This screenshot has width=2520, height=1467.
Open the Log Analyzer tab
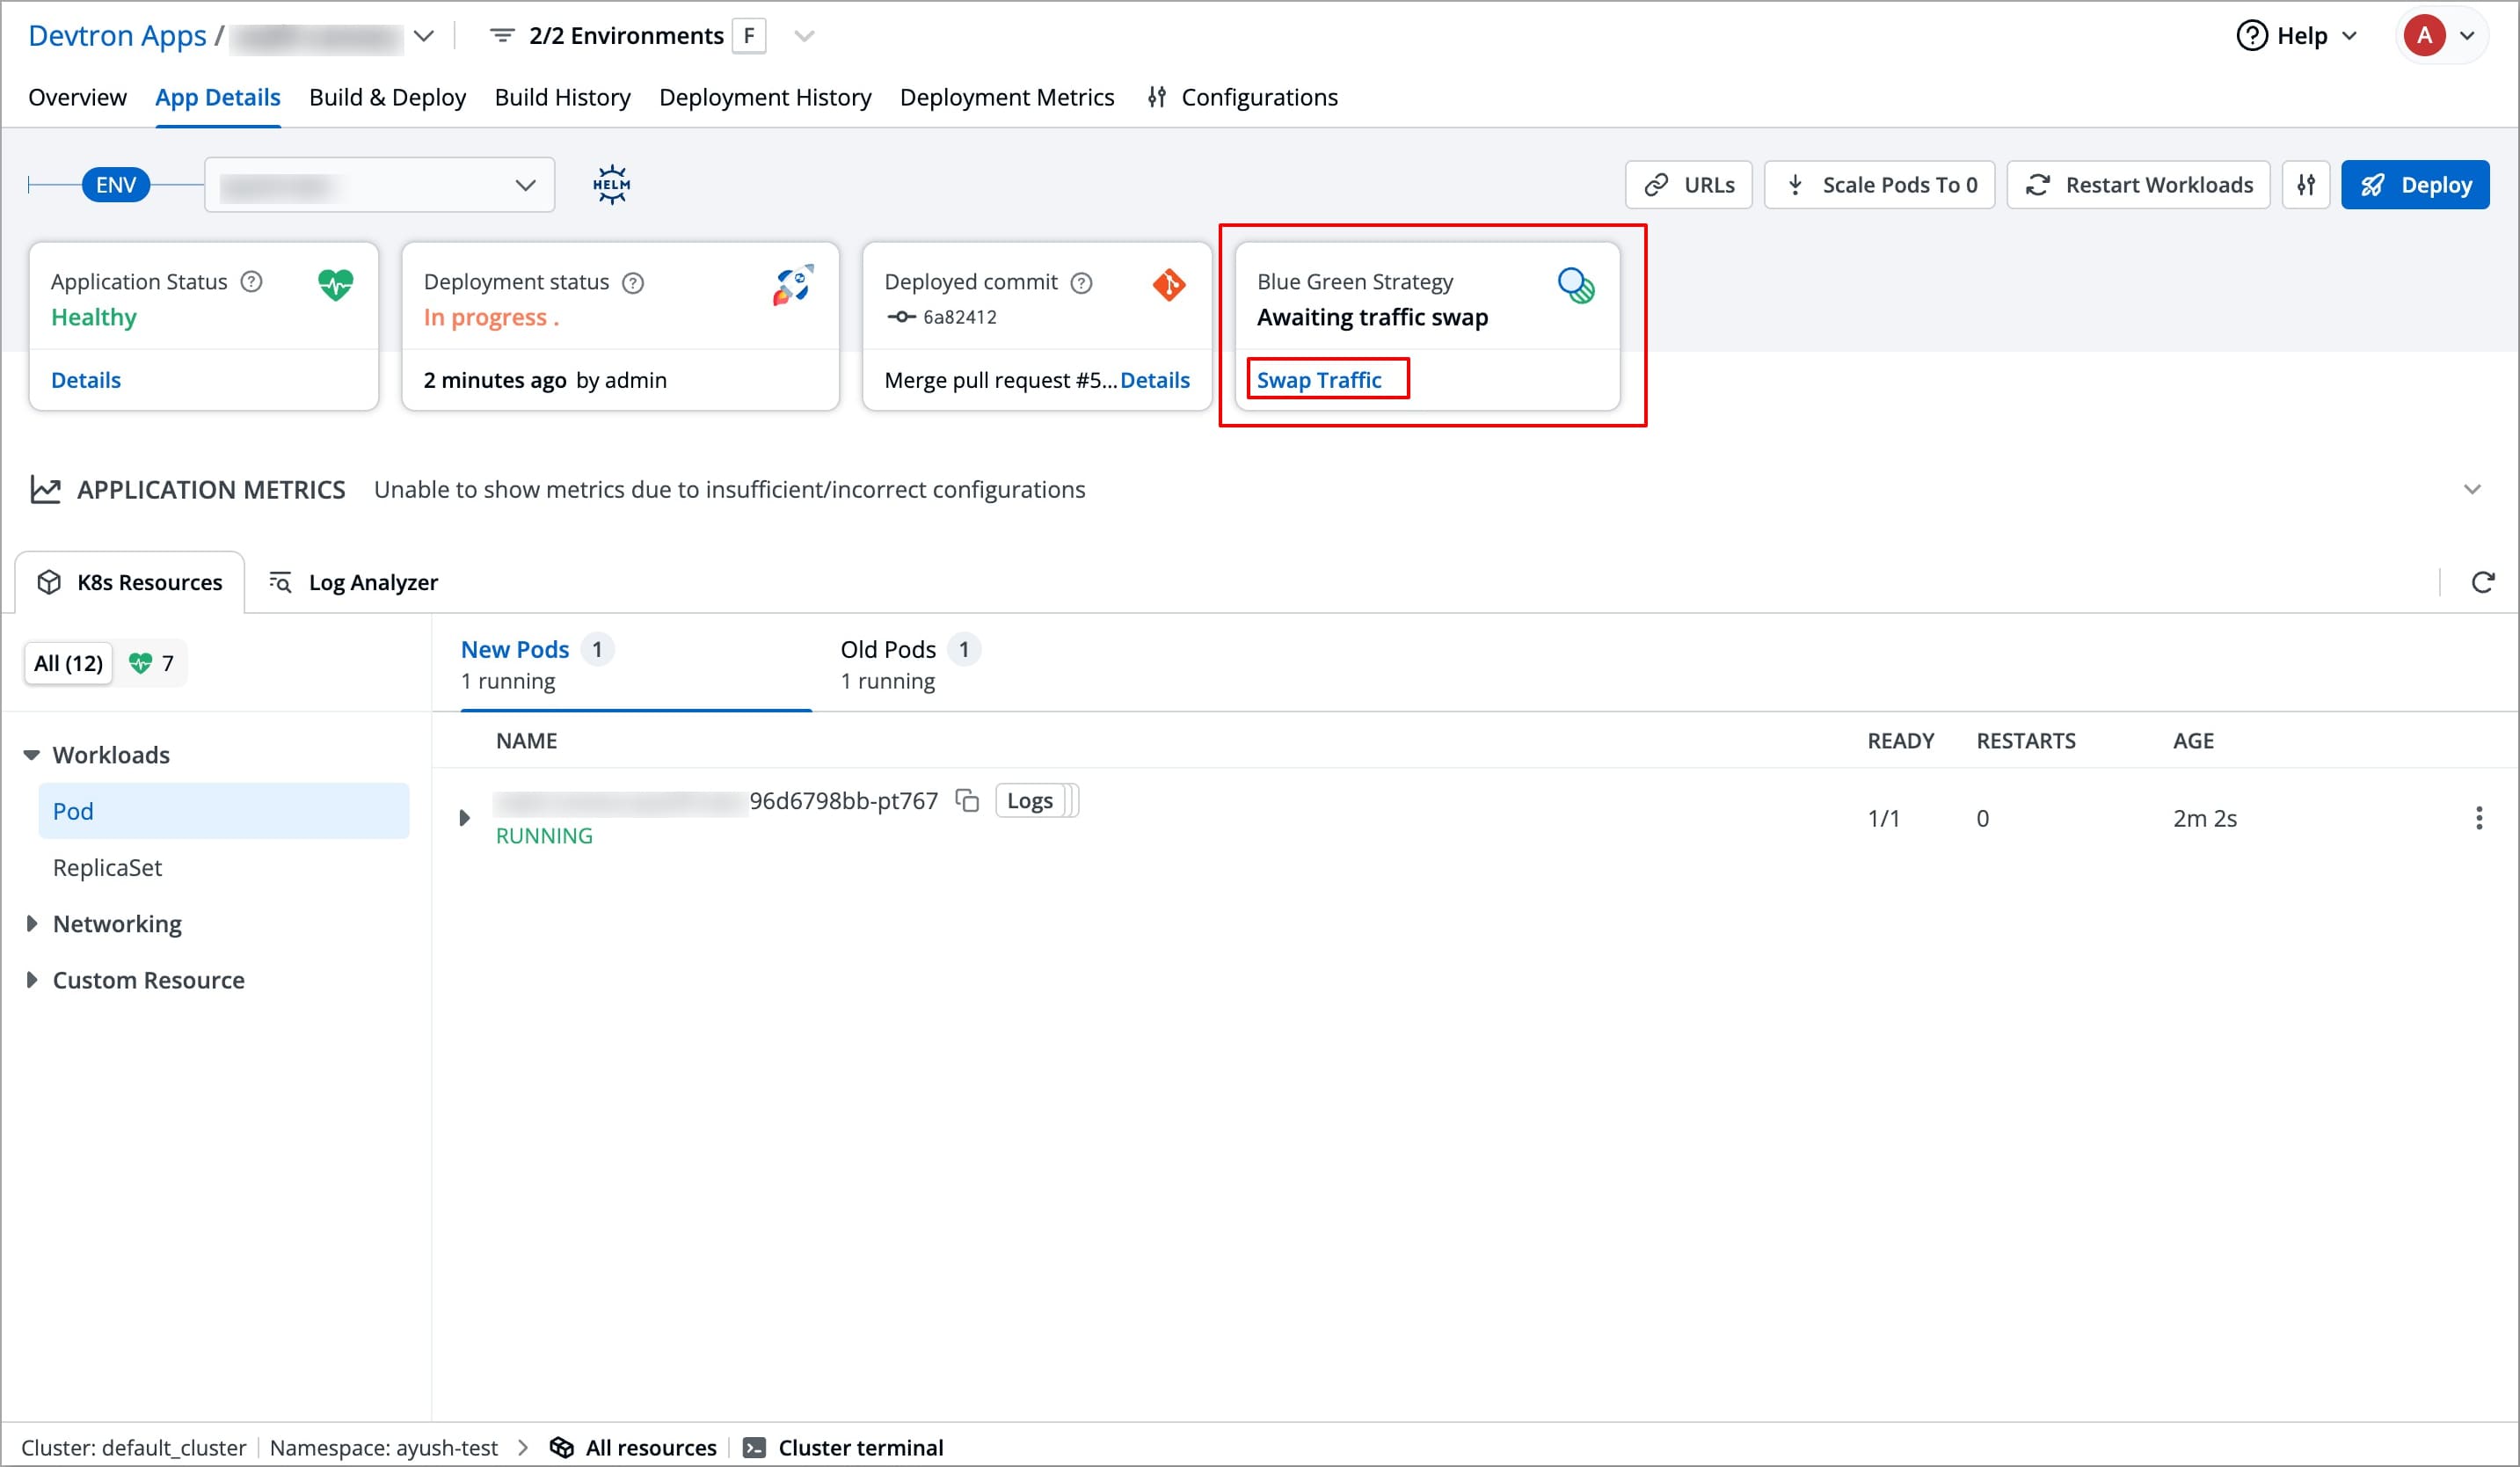pos(354,582)
